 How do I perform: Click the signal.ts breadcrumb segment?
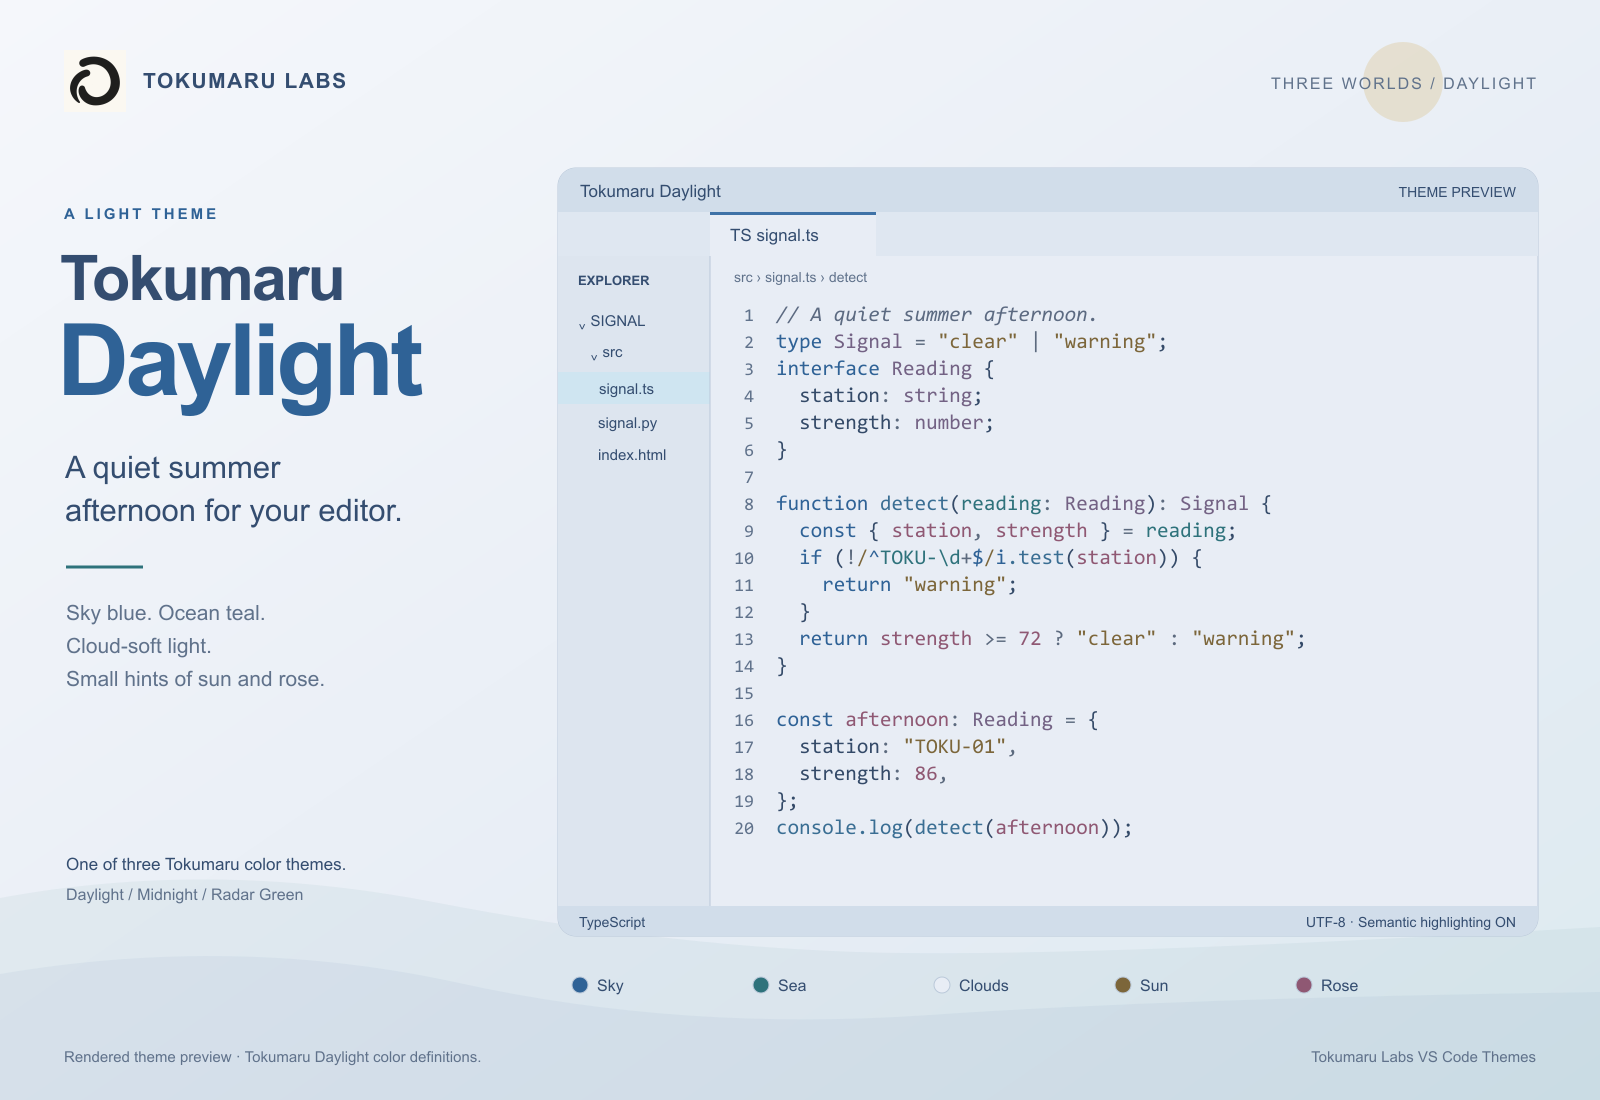click(791, 278)
